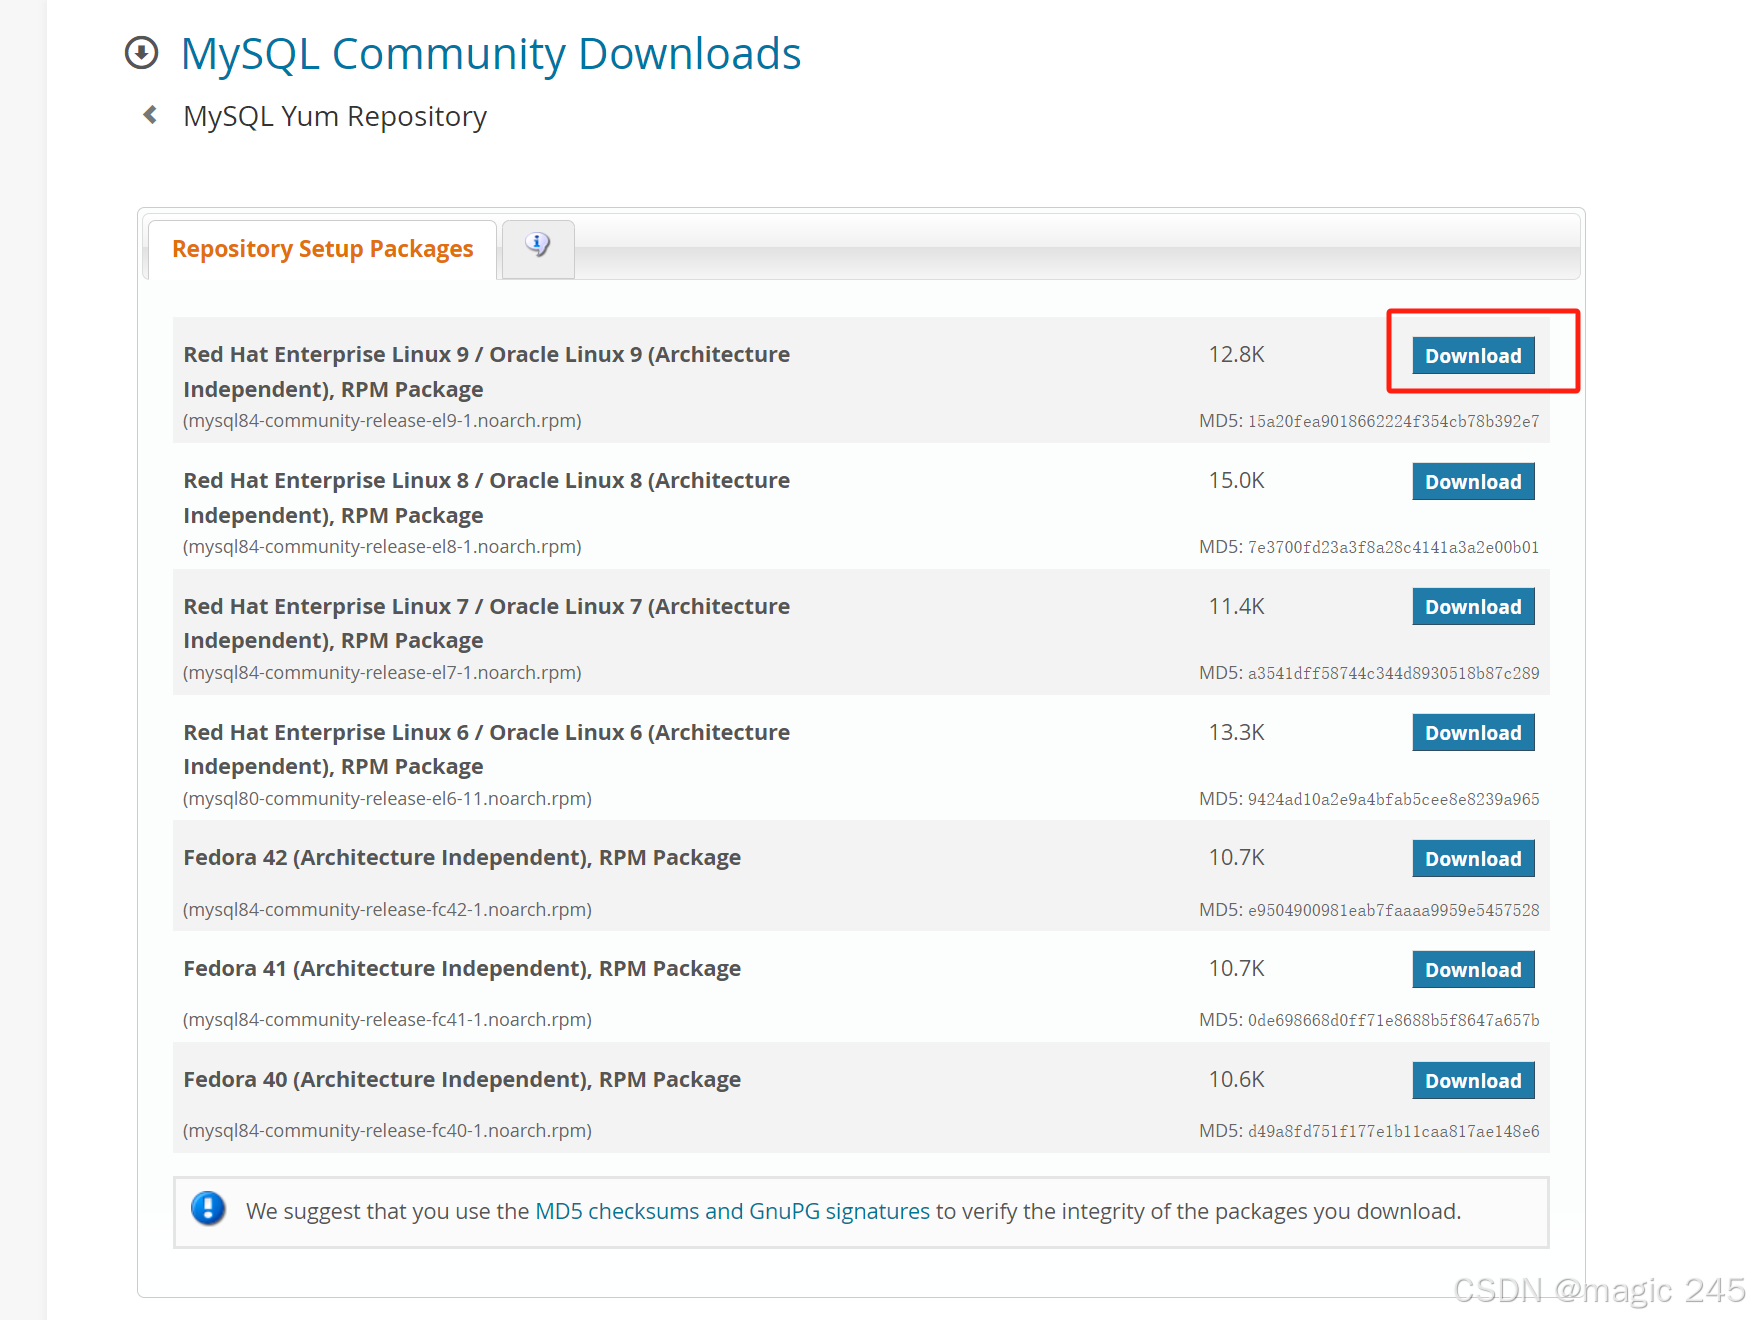The image size is (1750, 1320).
Task: Click the filename mysql84-community-release-el7-1.noarch.rpm
Action: (382, 673)
